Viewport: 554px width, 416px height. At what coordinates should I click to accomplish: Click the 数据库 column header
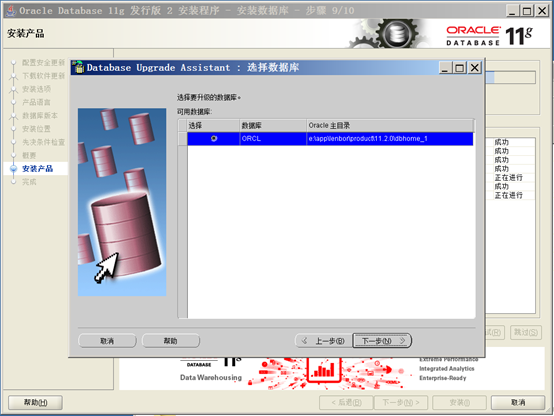click(x=273, y=125)
